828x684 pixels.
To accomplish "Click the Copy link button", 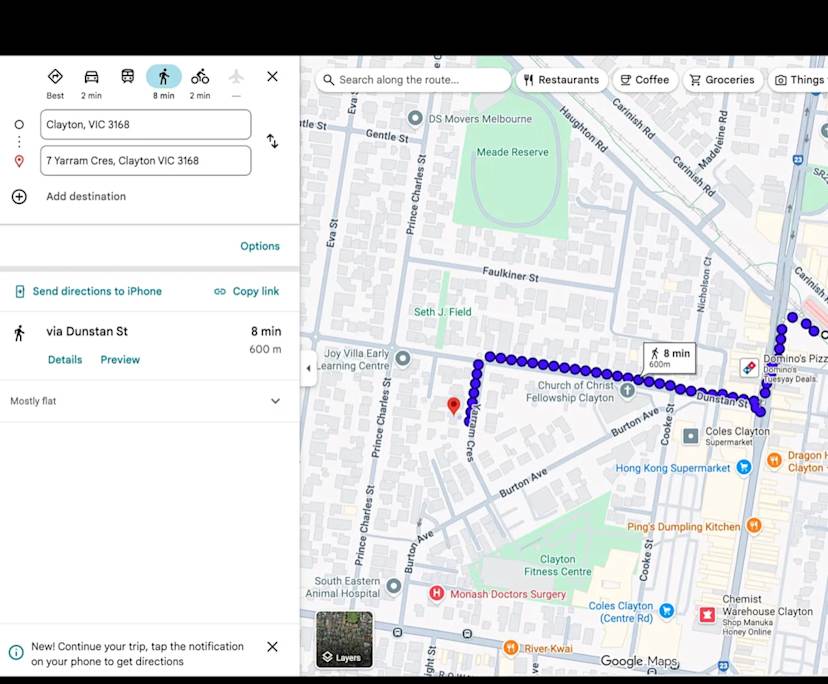I will click(x=247, y=291).
